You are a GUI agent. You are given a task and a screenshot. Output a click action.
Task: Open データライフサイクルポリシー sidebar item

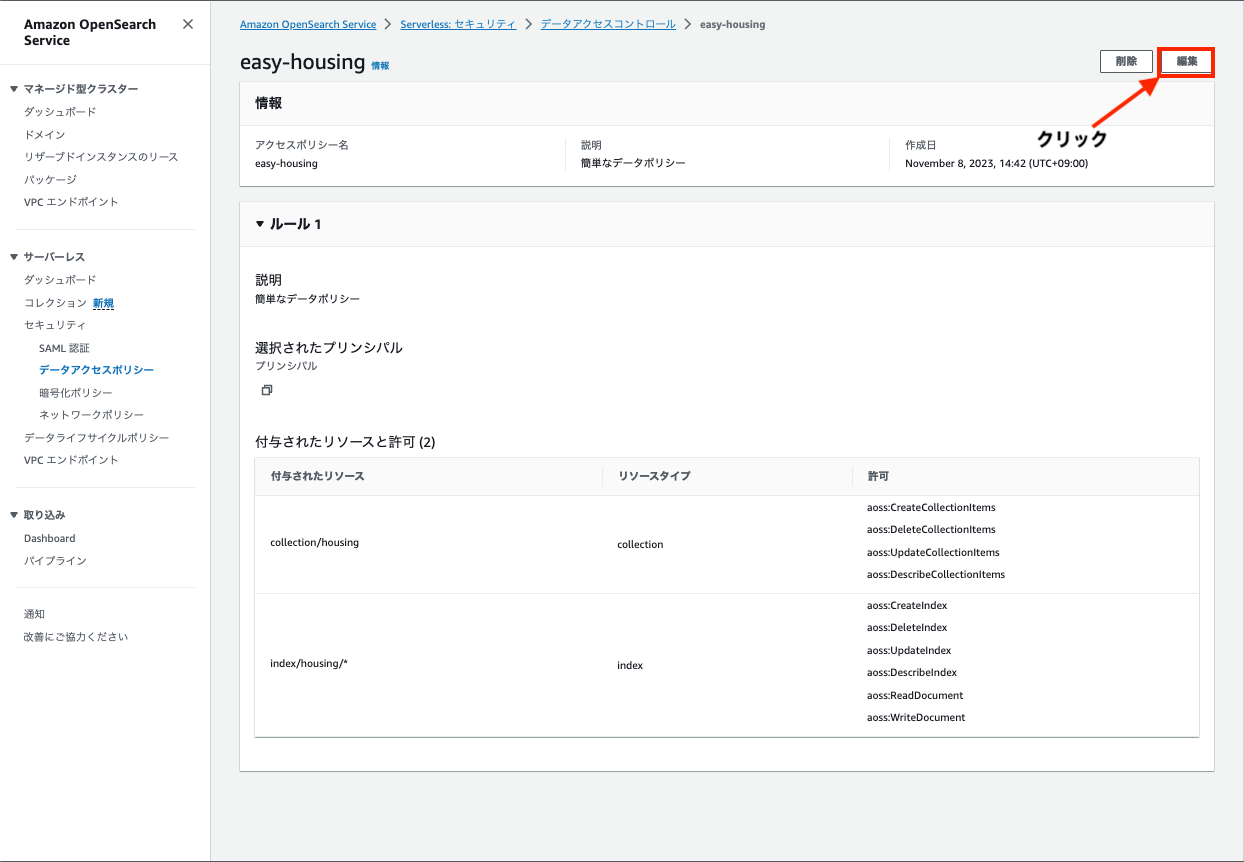97,438
